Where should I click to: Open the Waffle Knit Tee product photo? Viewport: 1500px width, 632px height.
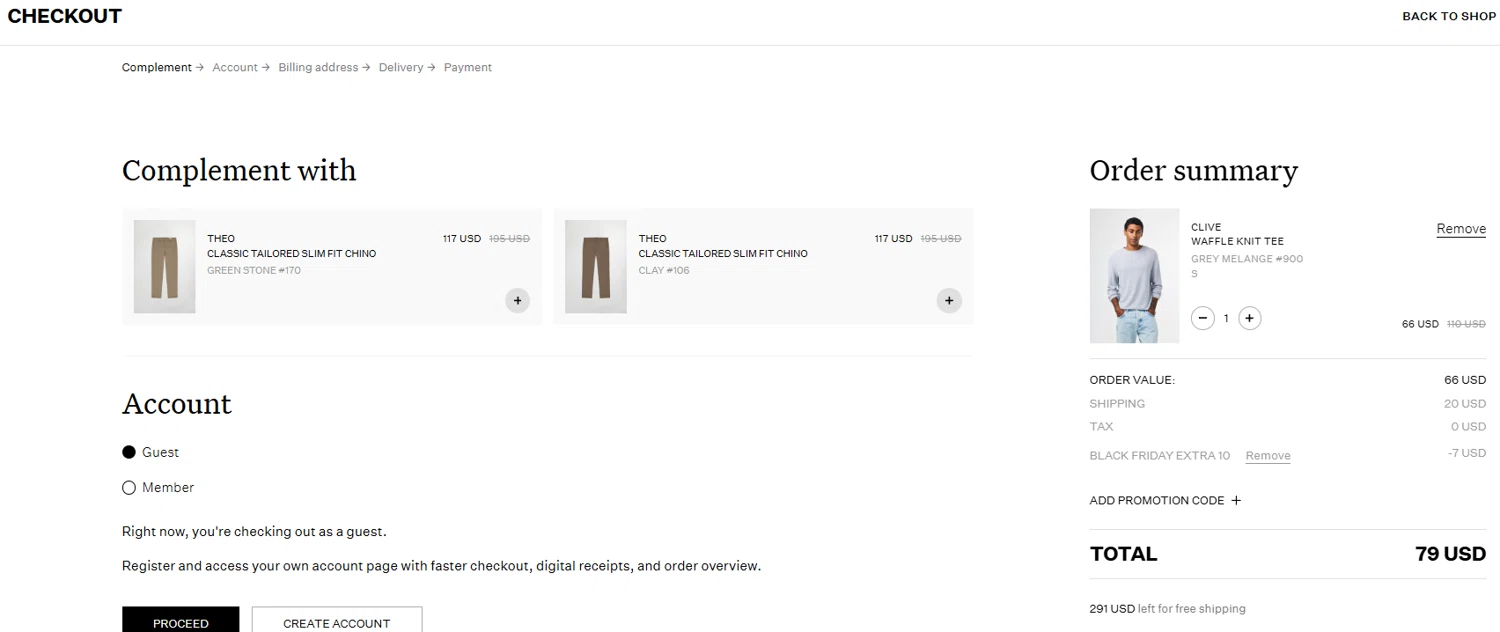tap(1134, 276)
